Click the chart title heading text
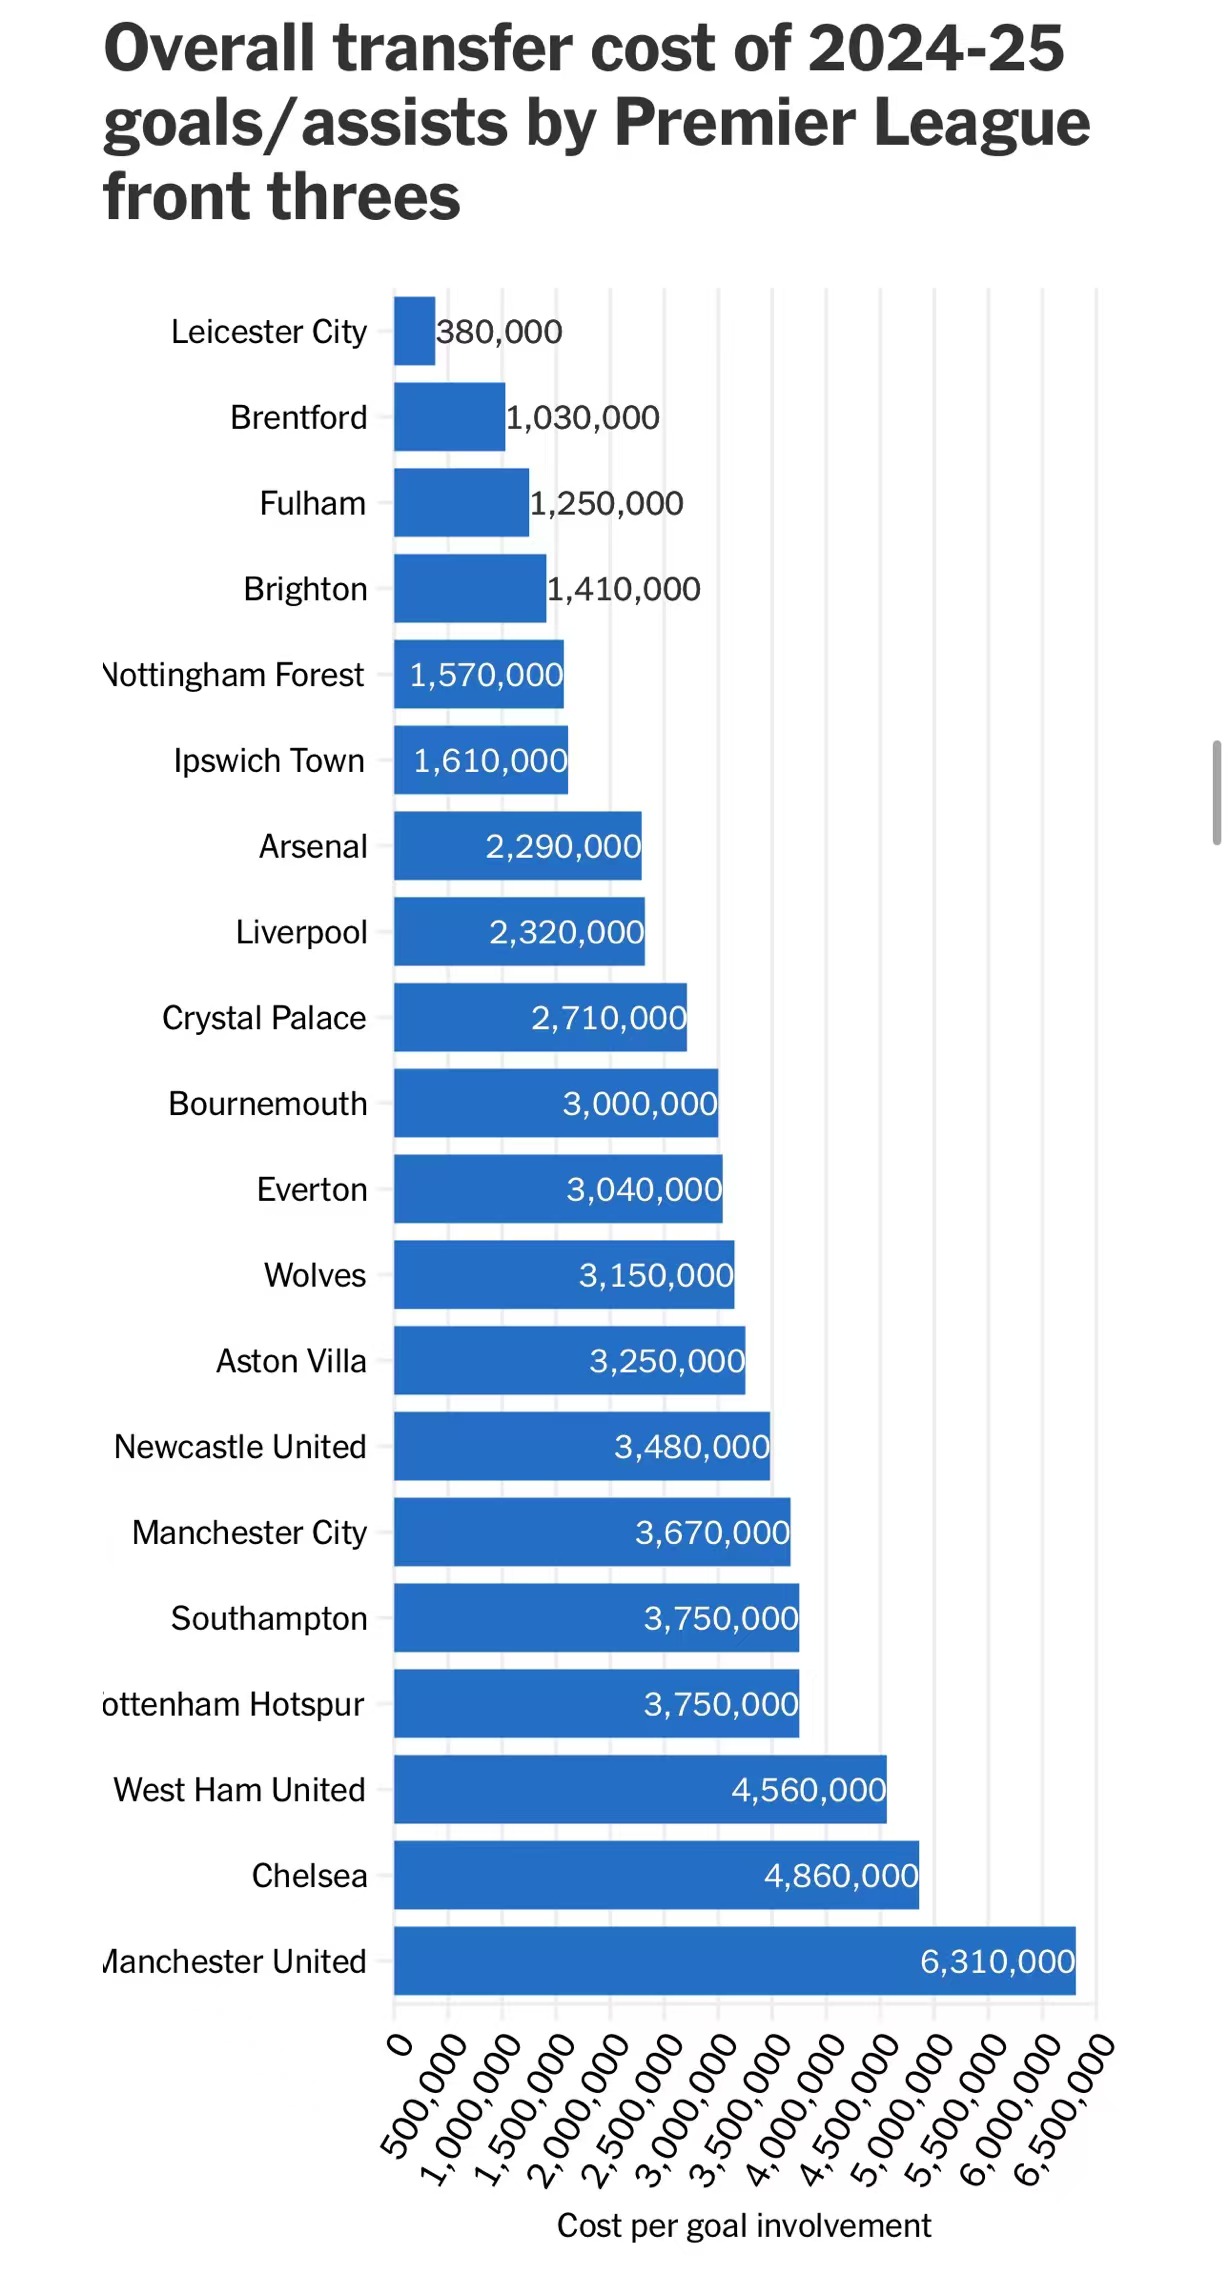This screenshot has height=2273, width=1230. click(596, 122)
